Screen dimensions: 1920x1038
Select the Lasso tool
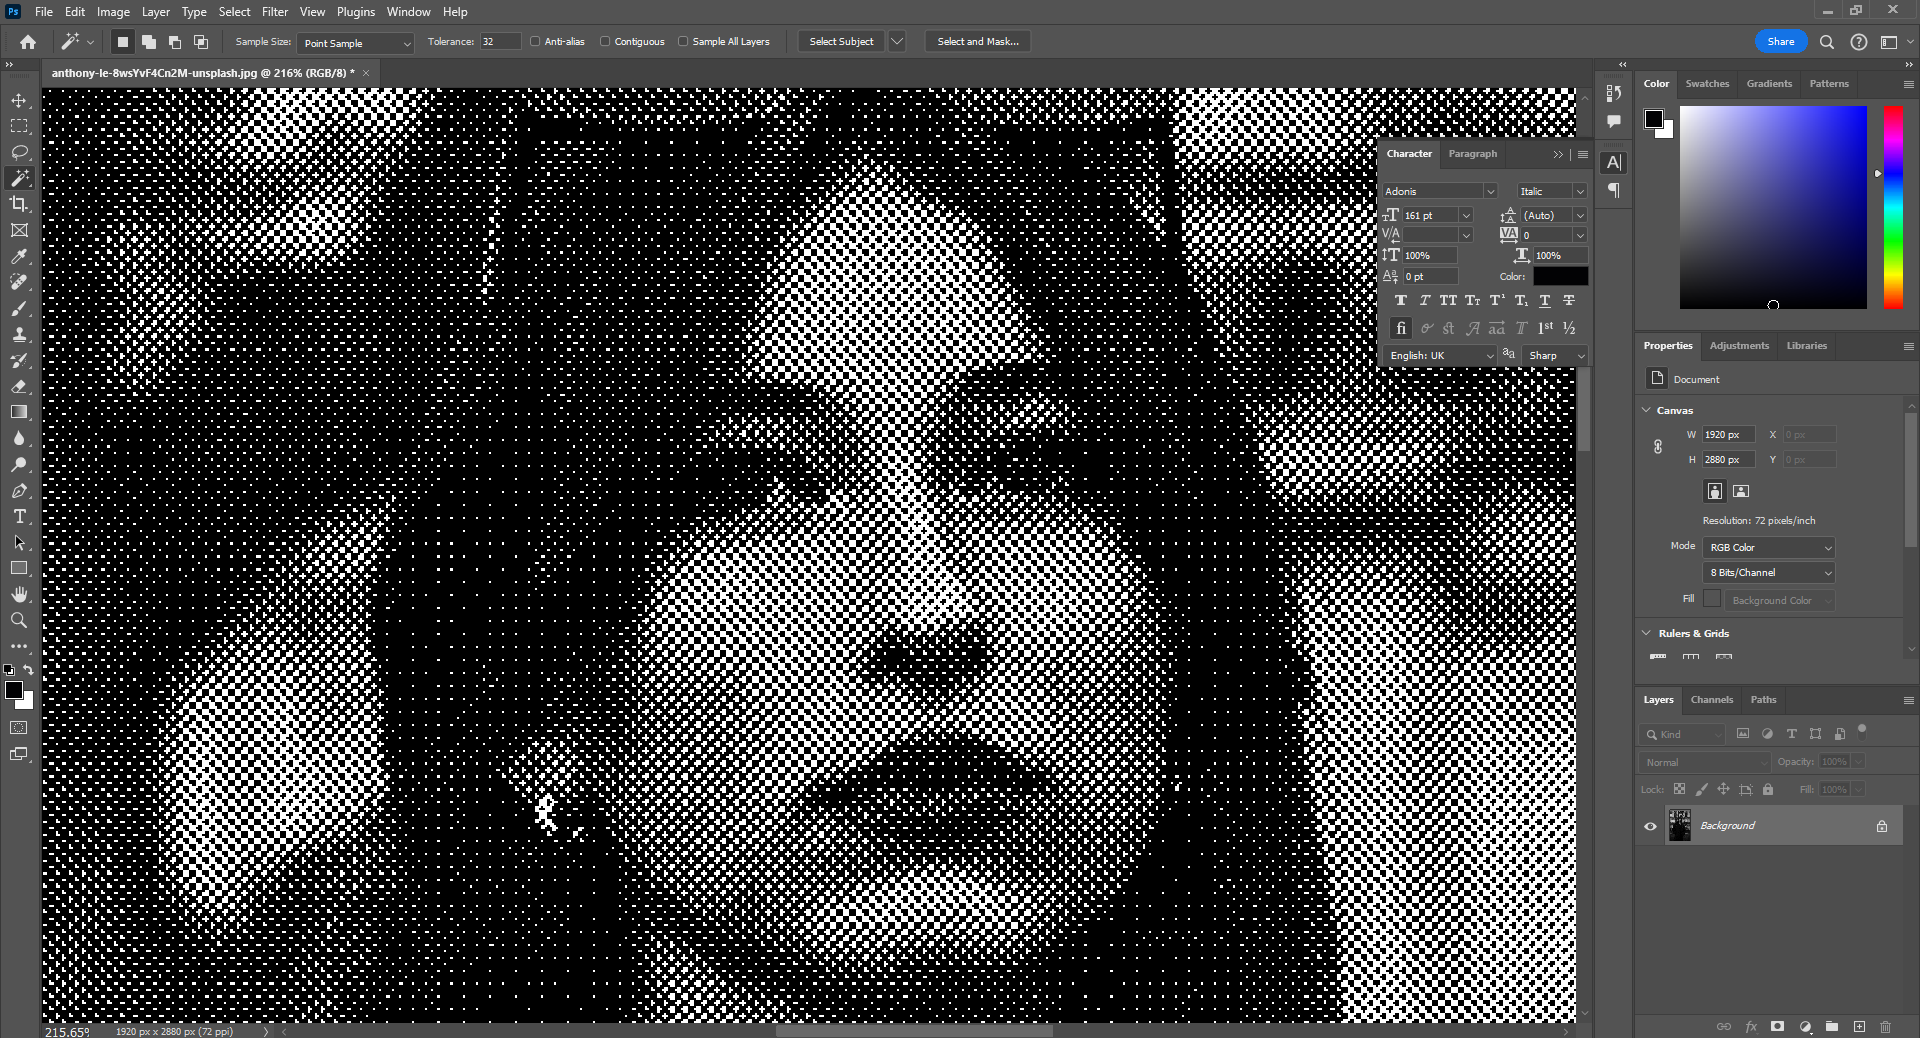tap(19, 152)
